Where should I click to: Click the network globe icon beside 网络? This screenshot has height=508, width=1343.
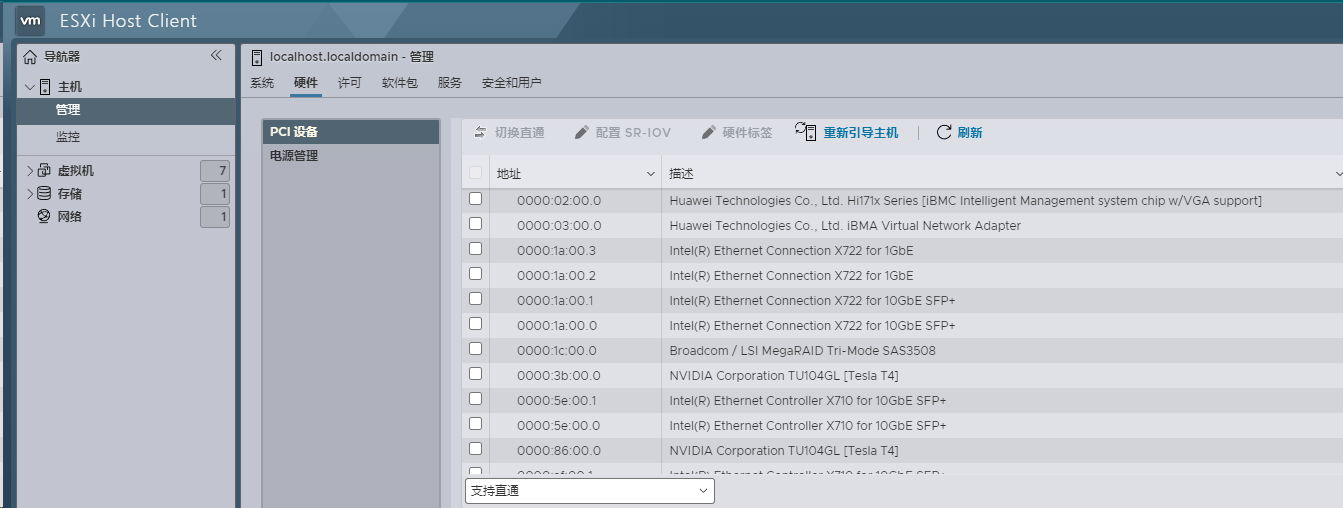tap(44, 216)
